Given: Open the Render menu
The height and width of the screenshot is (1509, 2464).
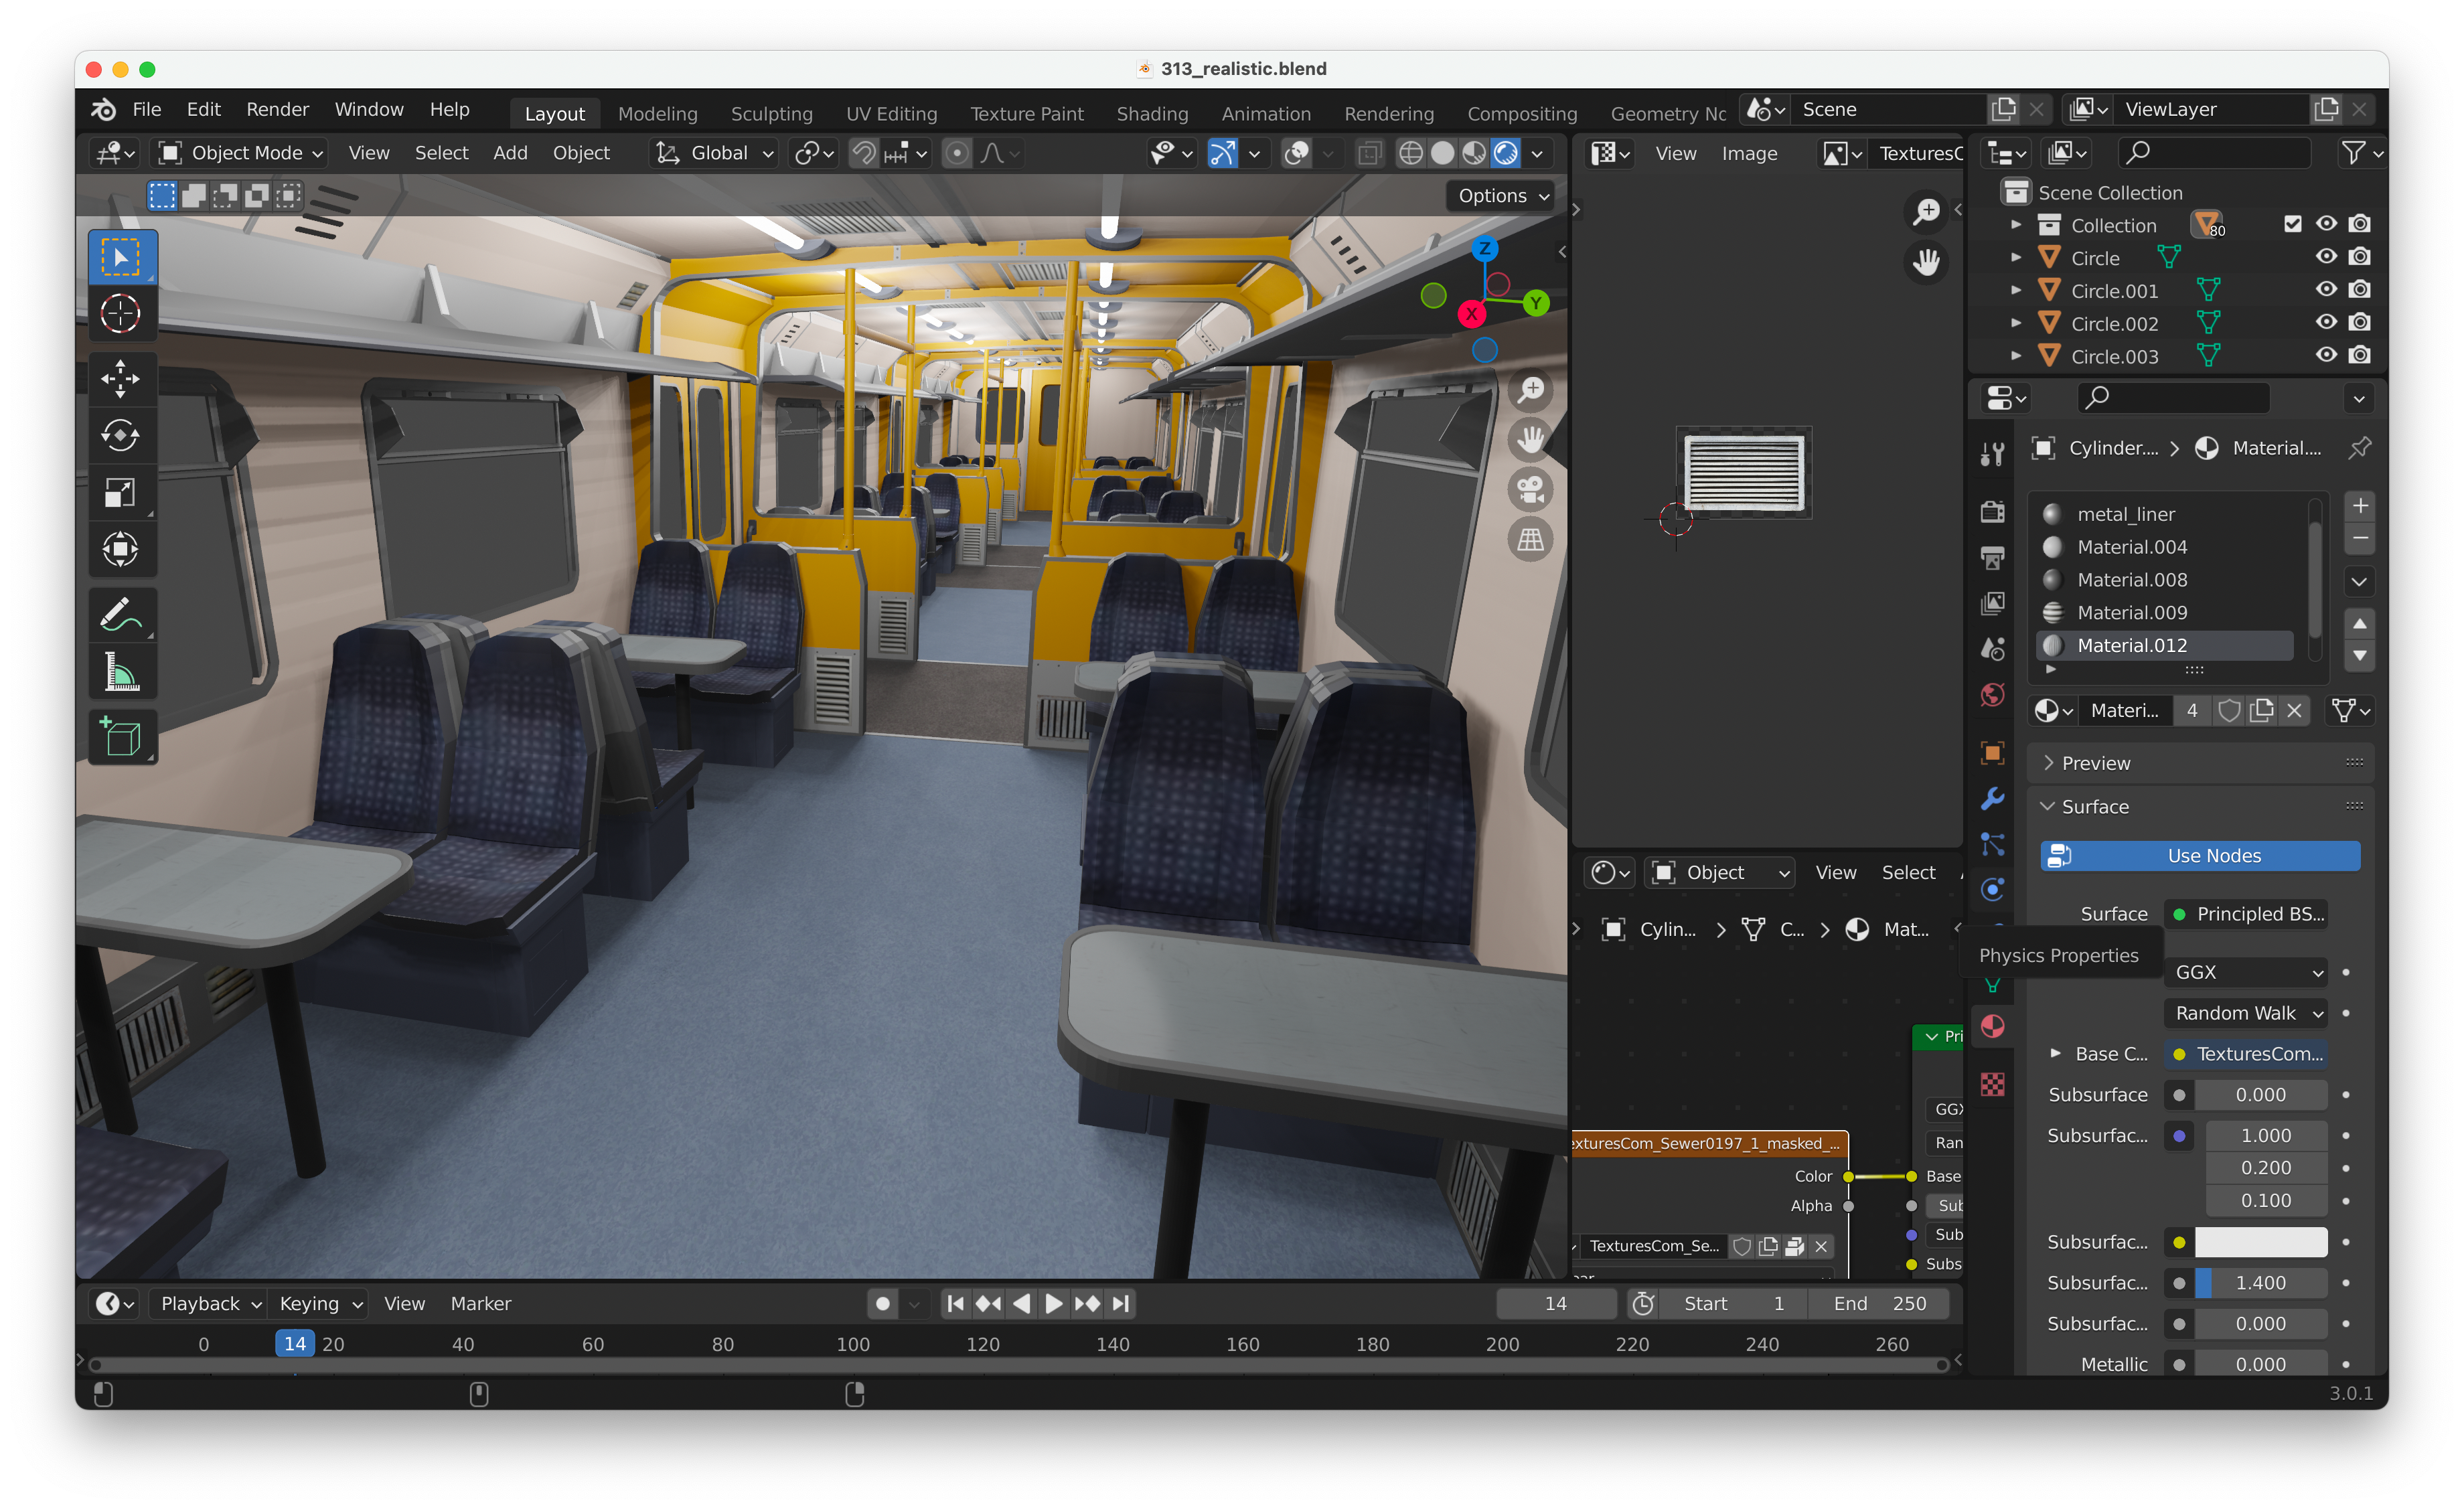Looking at the screenshot, I should point(277,109).
